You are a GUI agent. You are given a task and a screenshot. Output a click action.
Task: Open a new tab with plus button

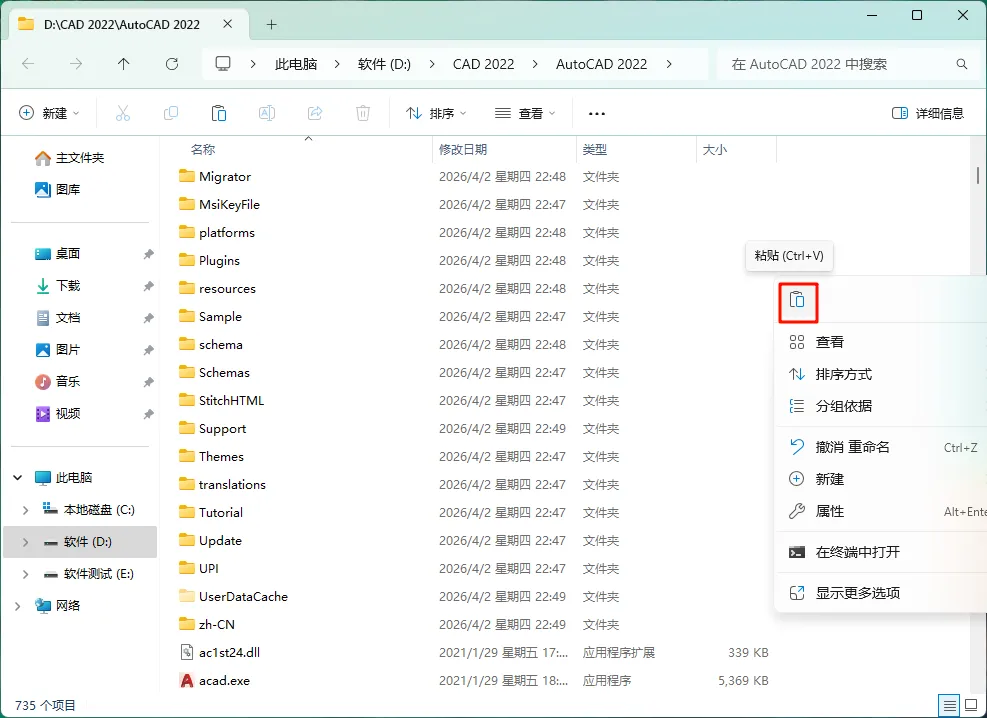click(271, 25)
